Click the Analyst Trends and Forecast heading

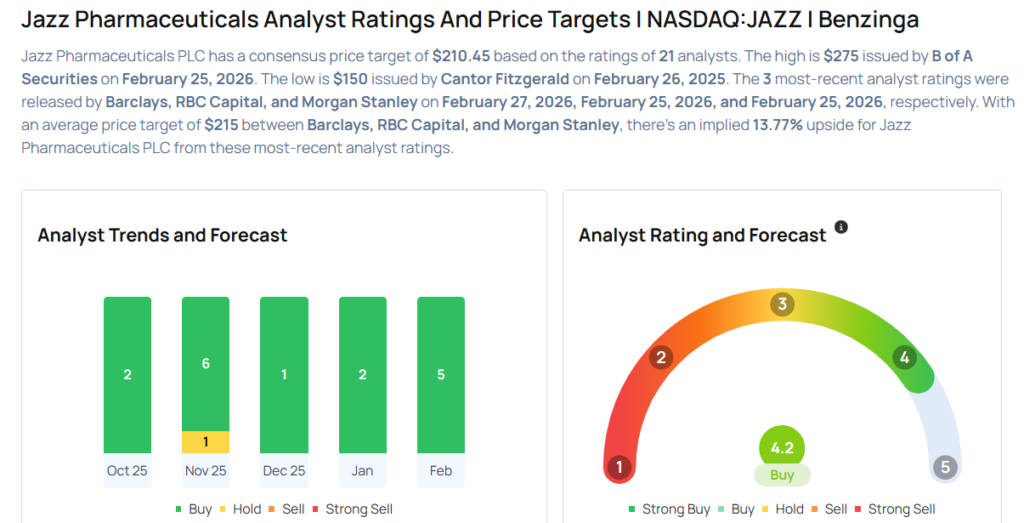tap(162, 236)
